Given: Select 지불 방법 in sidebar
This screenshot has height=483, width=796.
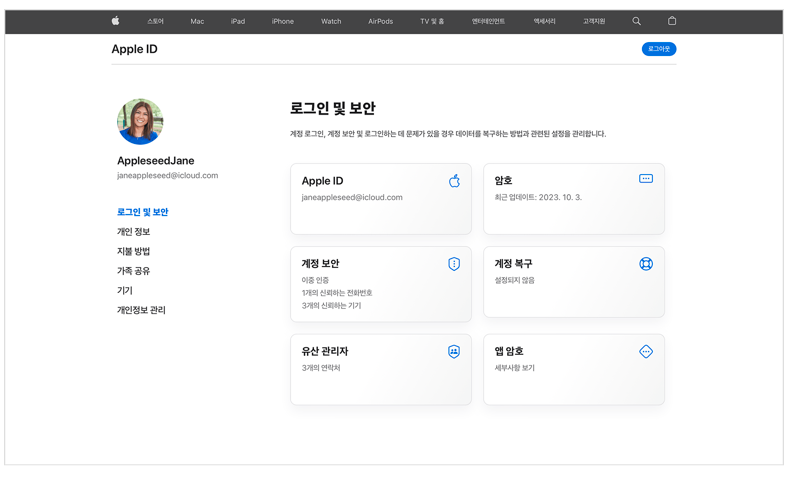Looking at the screenshot, I should click(135, 253).
